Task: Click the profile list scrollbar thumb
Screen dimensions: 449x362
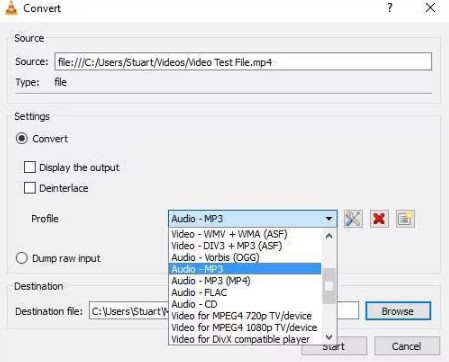Action: [x=329, y=286]
